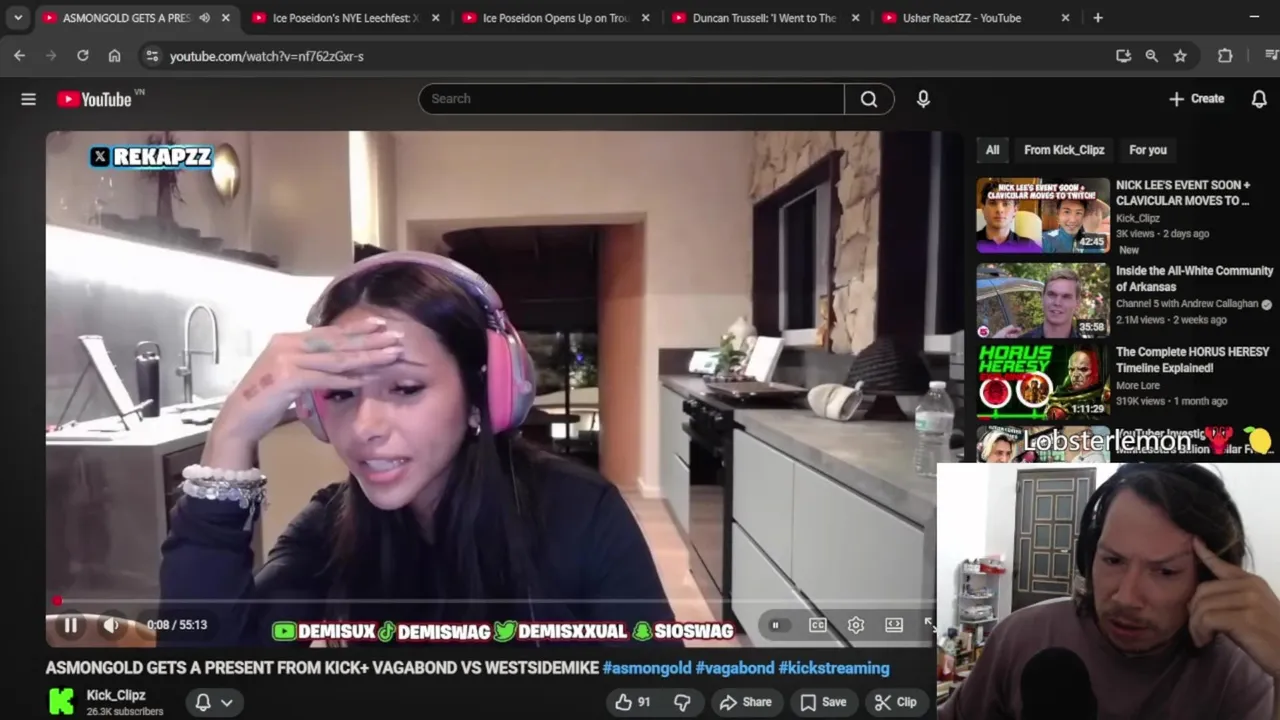This screenshot has width=1280, height=720.
Task: Focus the YouTube search box
Action: [x=632, y=99]
